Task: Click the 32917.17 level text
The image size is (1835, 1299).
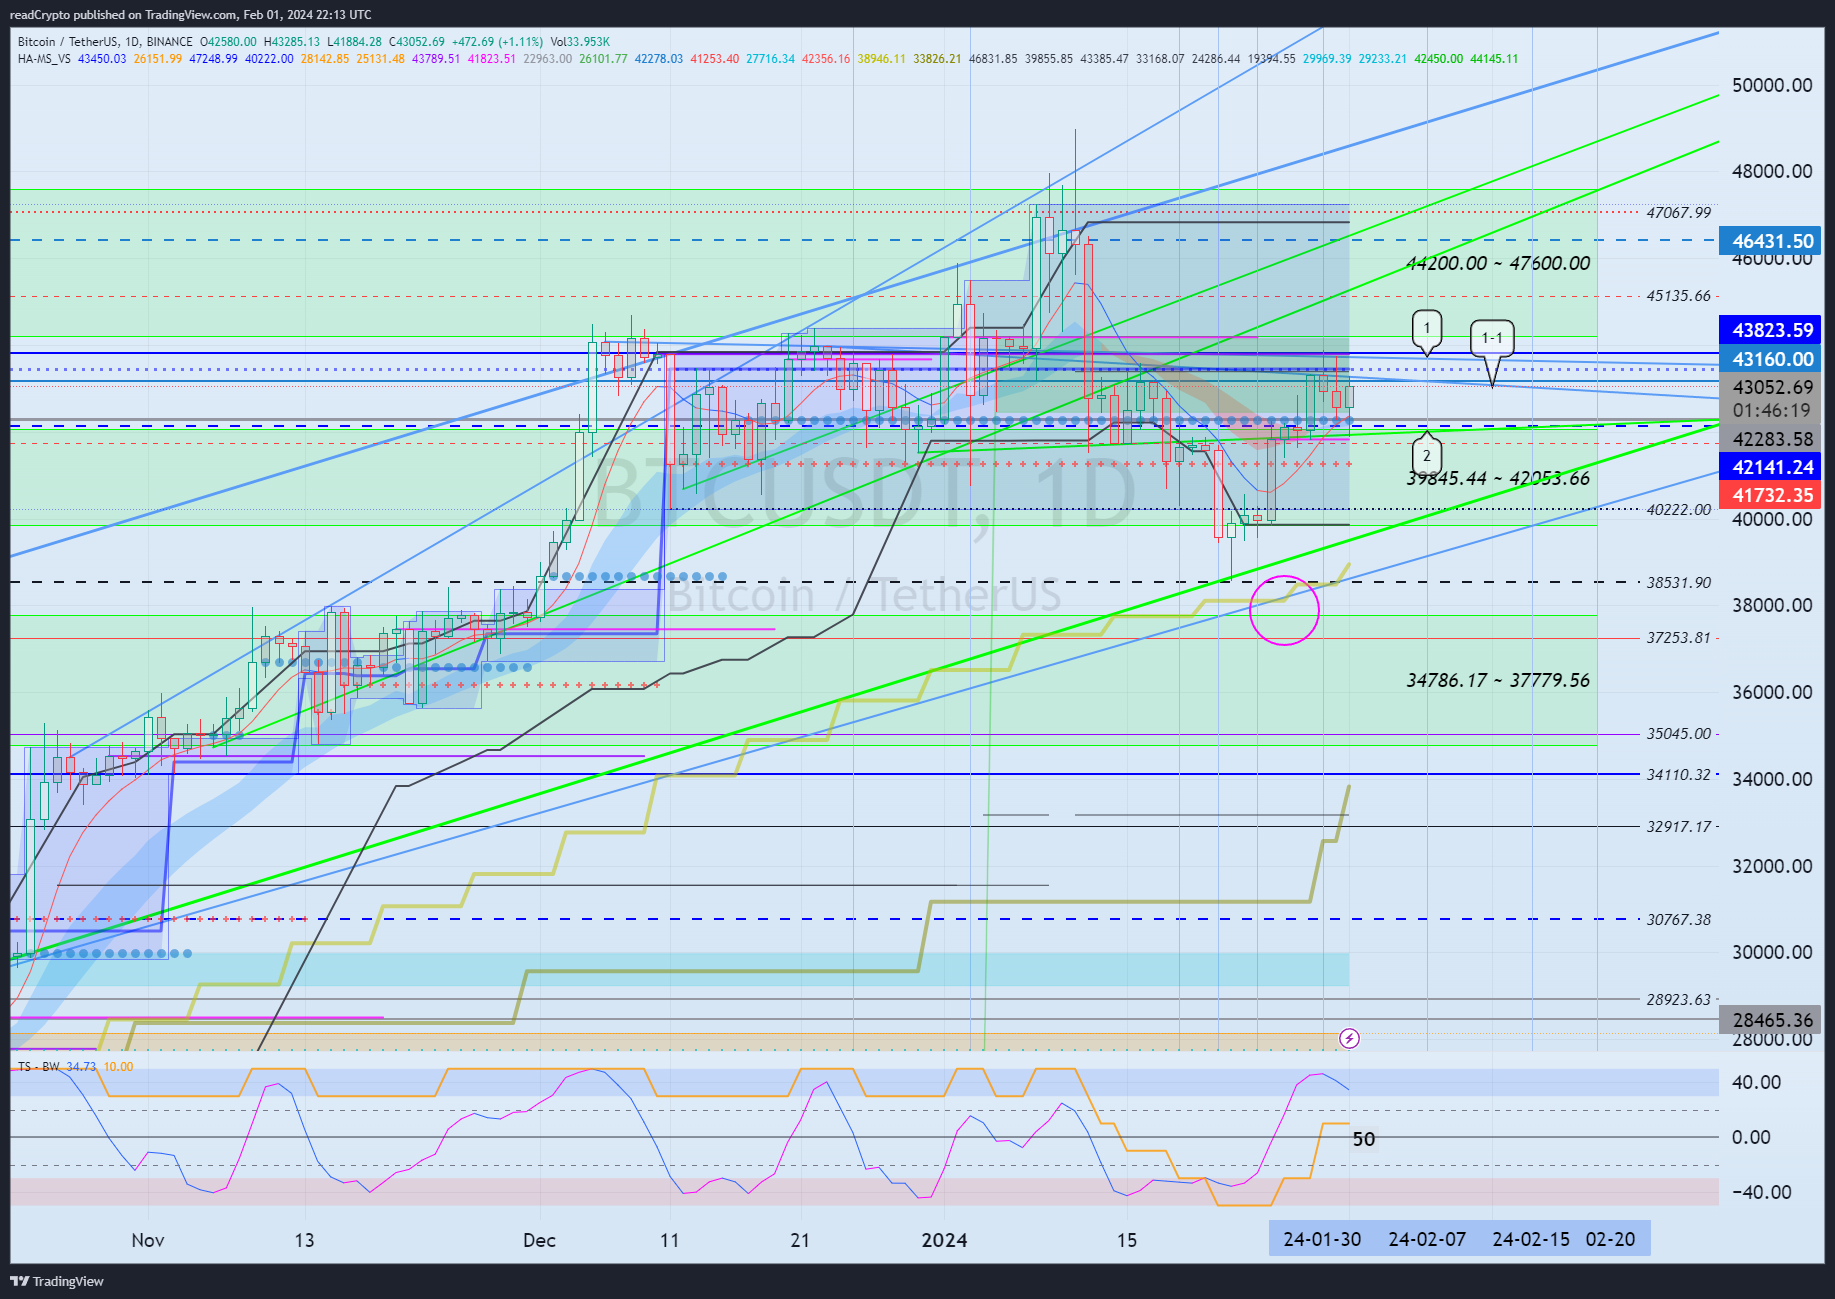Action: tap(1679, 826)
